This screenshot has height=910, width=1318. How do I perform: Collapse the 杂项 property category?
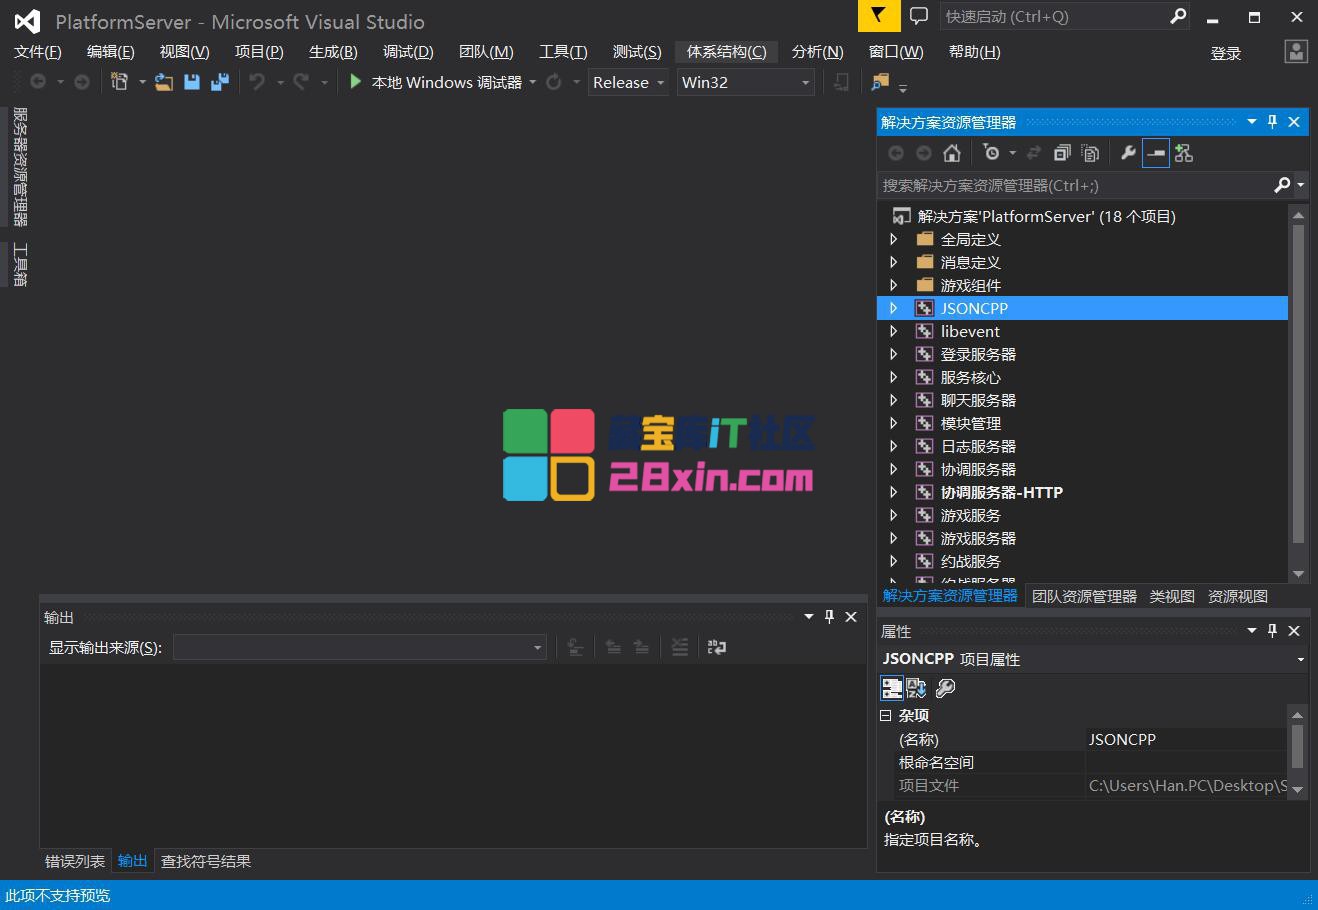point(885,715)
